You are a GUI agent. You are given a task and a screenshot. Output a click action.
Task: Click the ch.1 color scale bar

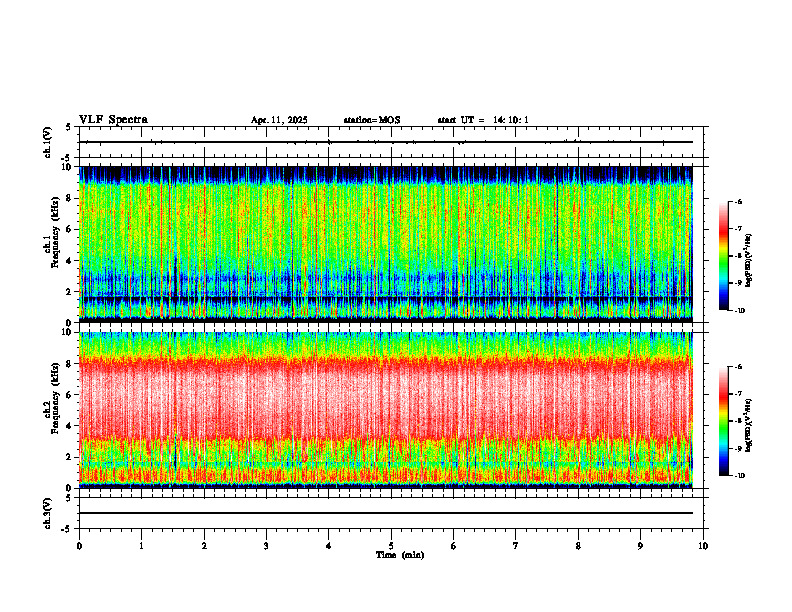pos(724,256)
